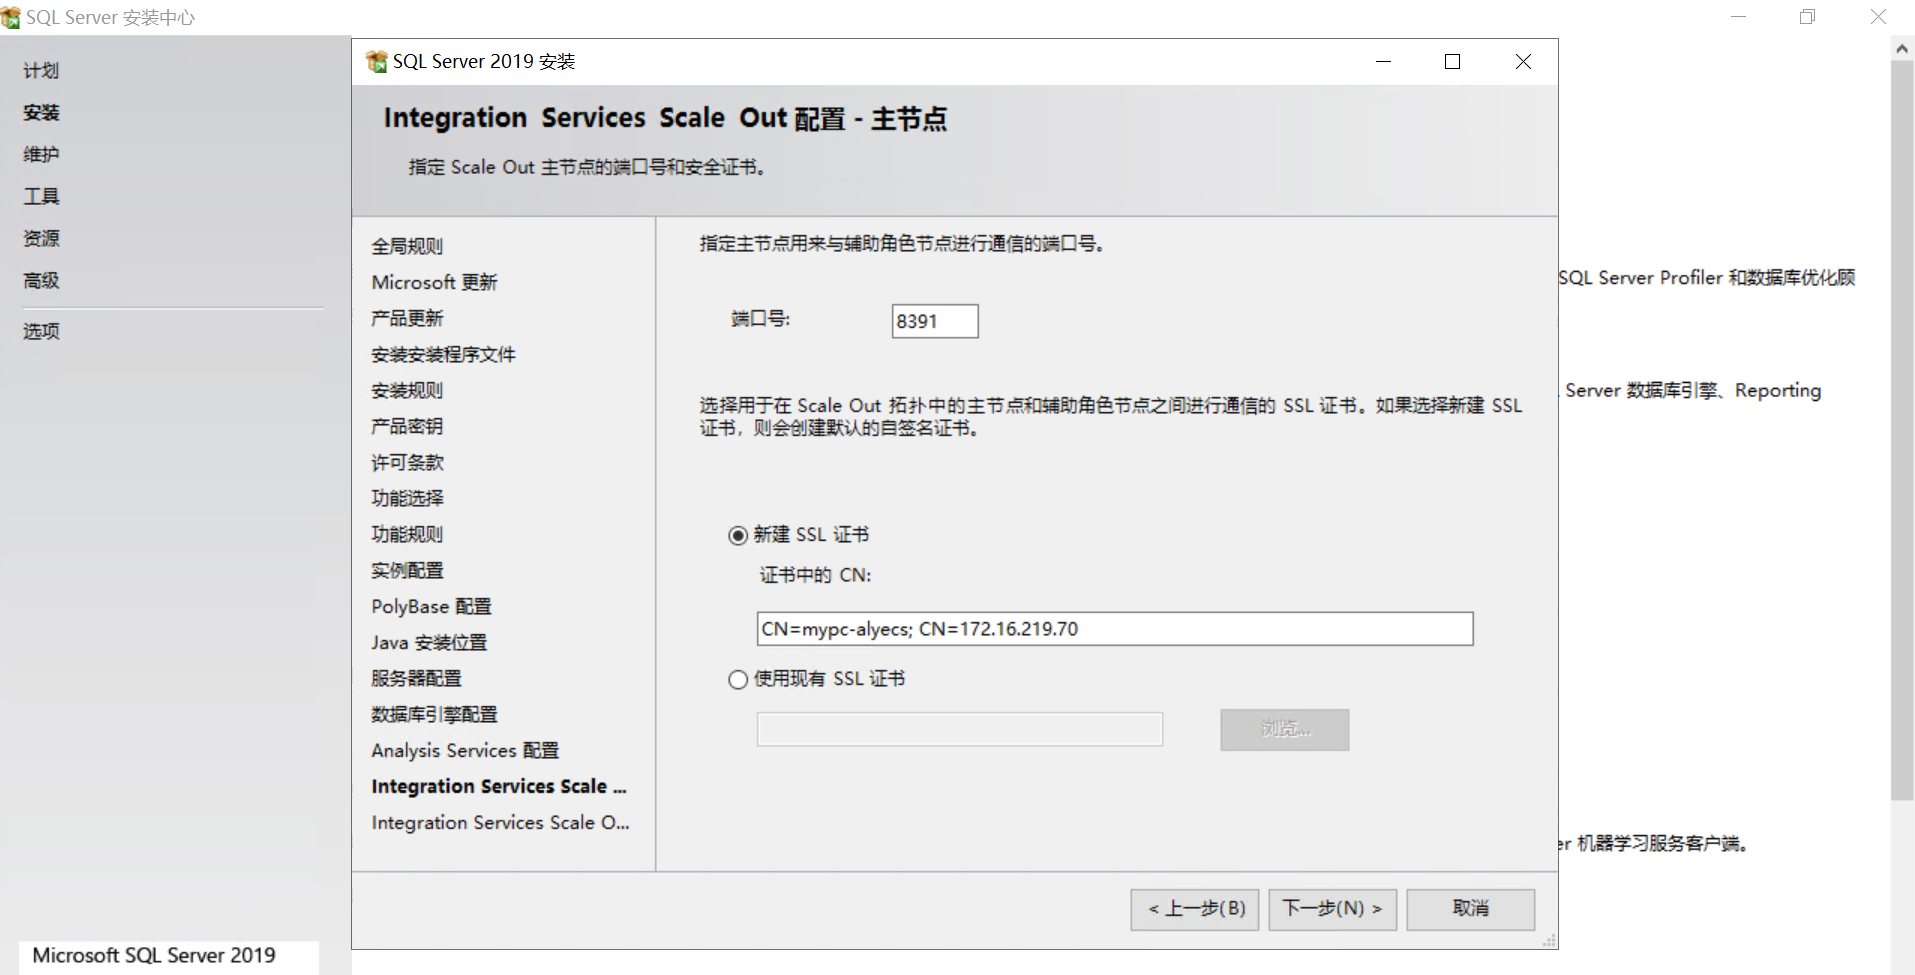The image size is (1915, 975).
Task: Click the SQL Server 安装中心 title icon
Action: [11, 17]
